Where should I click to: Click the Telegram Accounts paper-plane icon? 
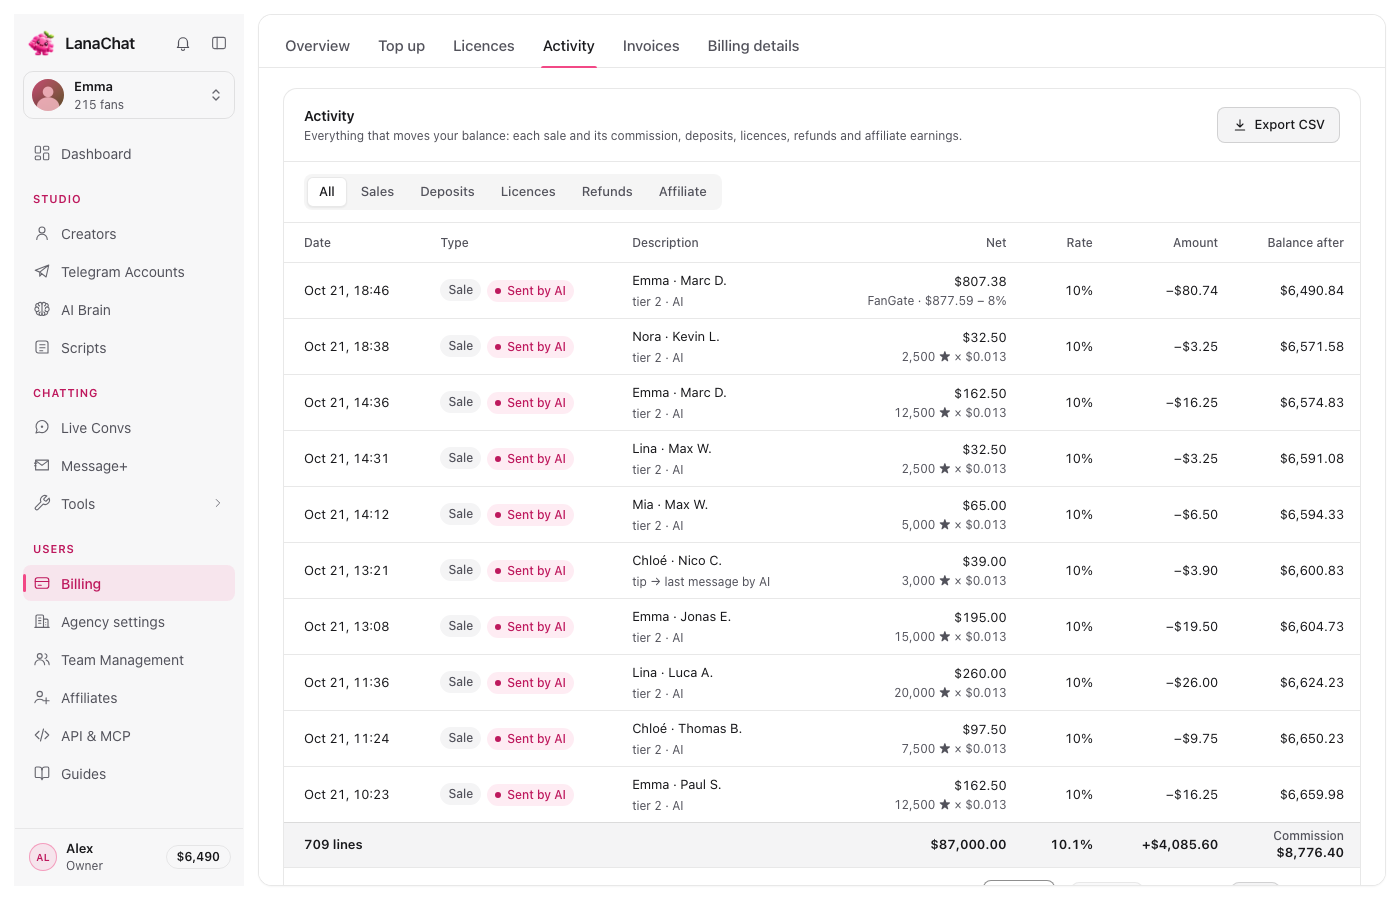[x=42, y=271]
